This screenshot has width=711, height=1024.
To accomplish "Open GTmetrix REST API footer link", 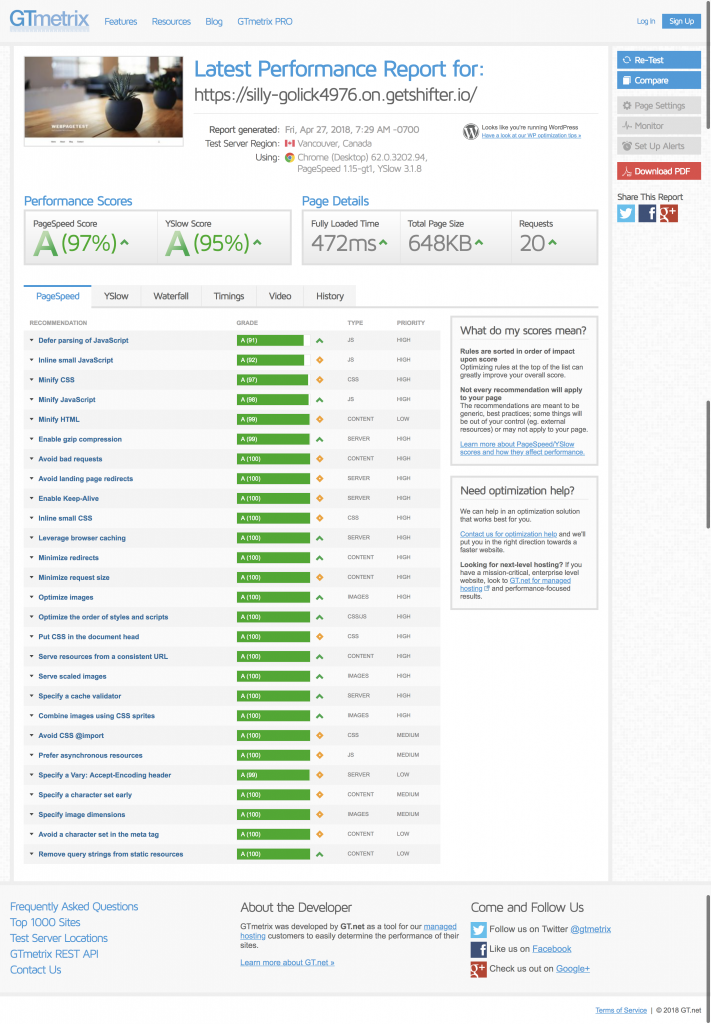I will [54, 953].
